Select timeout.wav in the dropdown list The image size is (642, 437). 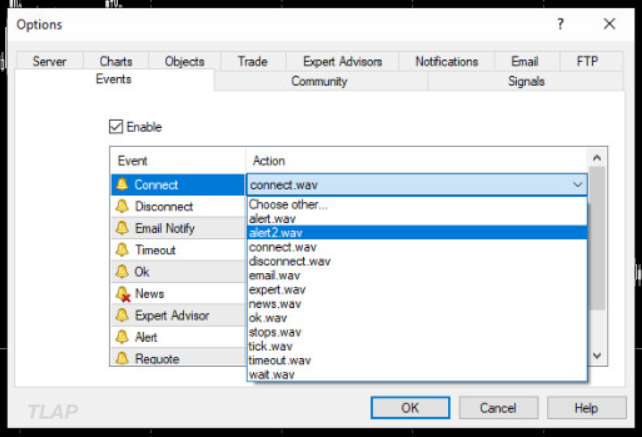coord(417,360)
